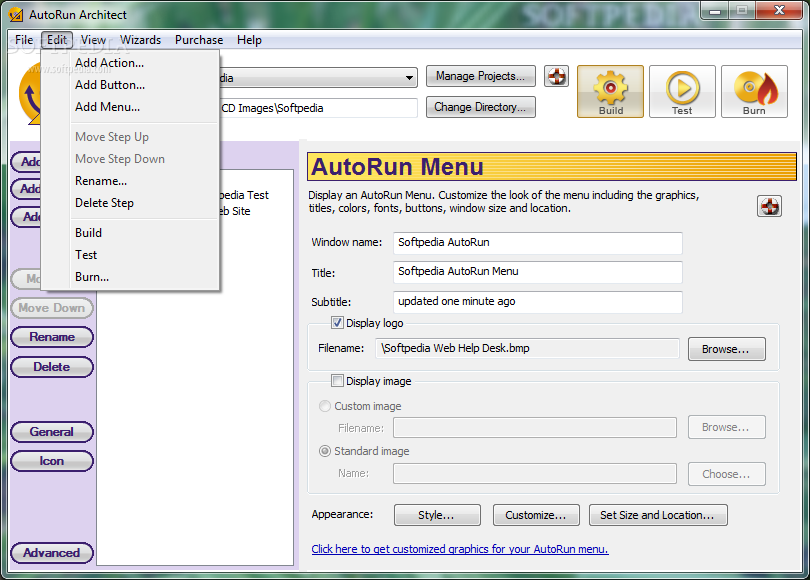Click the logo Filename path field
The height and width of the screenshot is (580, 810).
coord(527,349)
